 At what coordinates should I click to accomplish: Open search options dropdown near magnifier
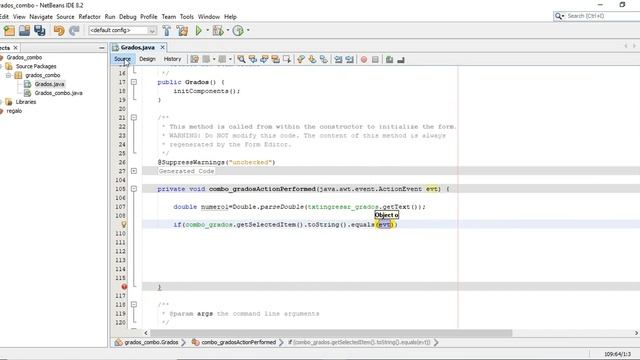click(563, 16)
